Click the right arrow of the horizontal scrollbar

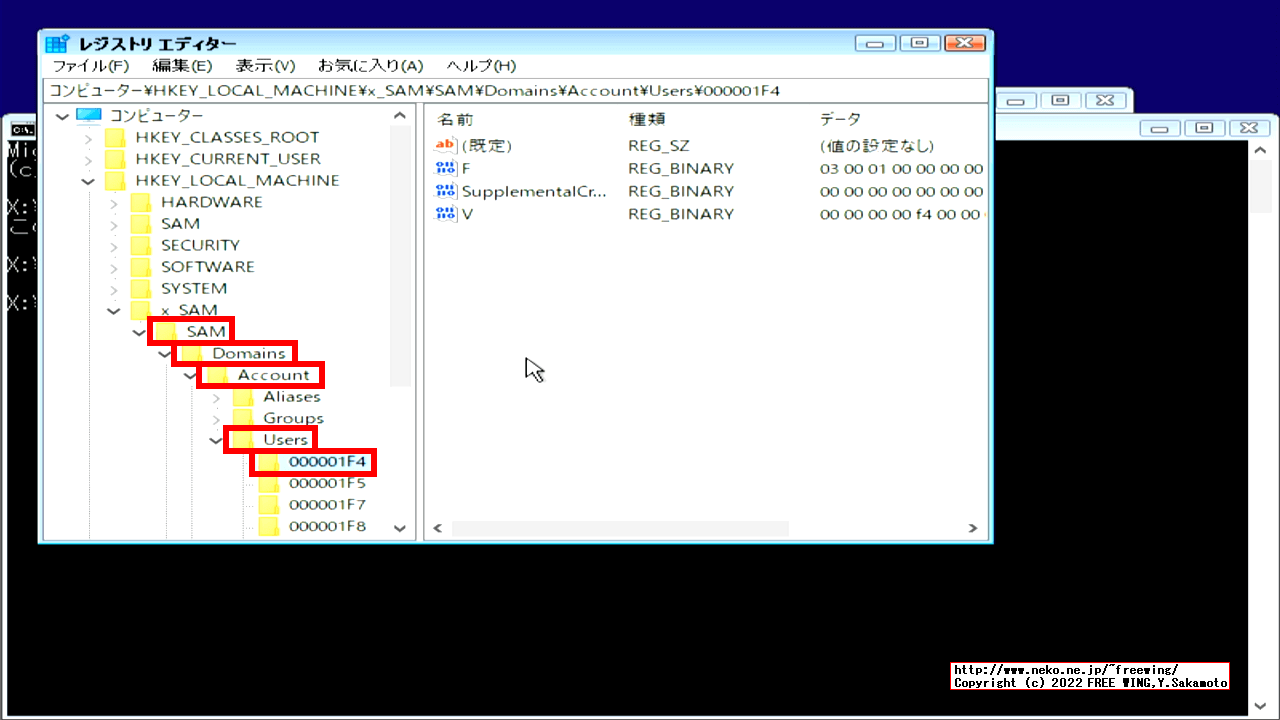pyautogui.click(x=971, y=527)
